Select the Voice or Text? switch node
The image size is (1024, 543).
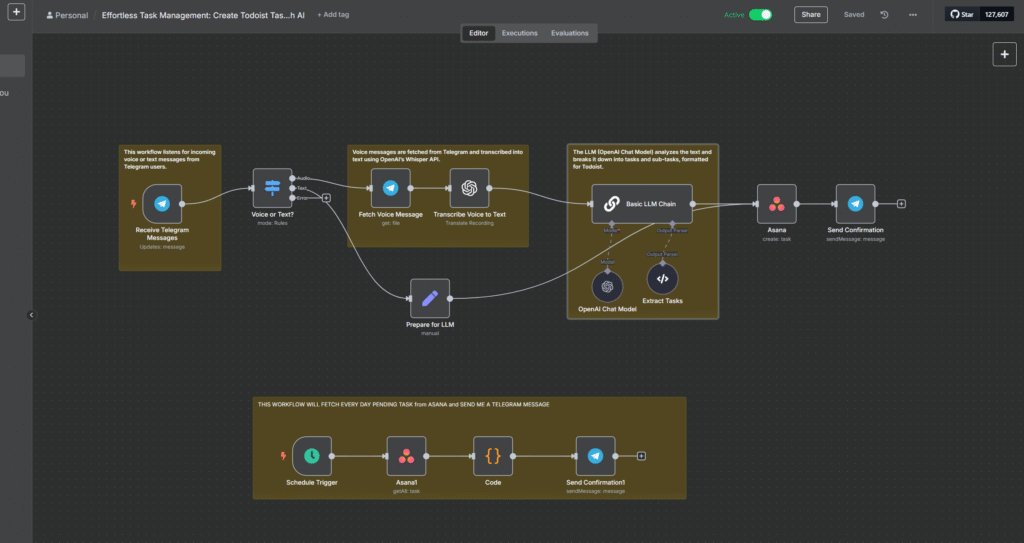tap(272, 188)
